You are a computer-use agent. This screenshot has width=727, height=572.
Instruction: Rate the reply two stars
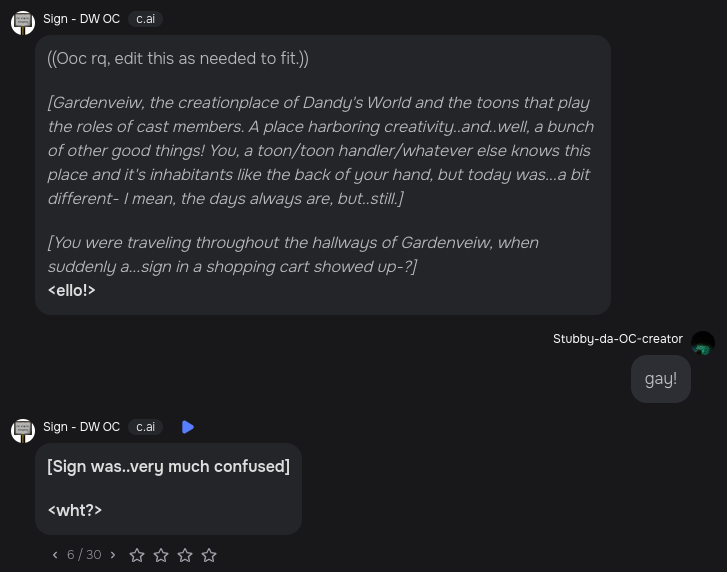[x=161, y=555]
